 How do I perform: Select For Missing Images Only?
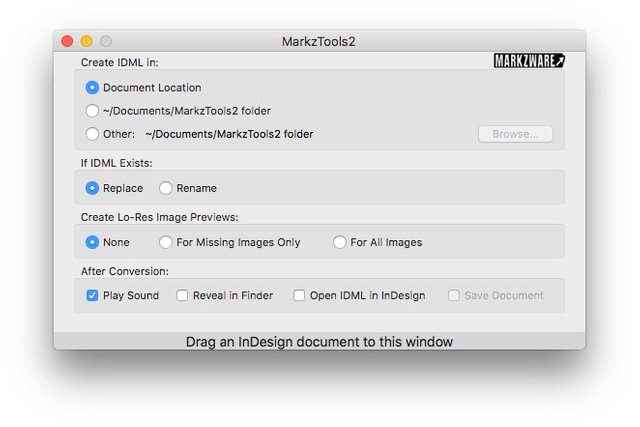166,242
